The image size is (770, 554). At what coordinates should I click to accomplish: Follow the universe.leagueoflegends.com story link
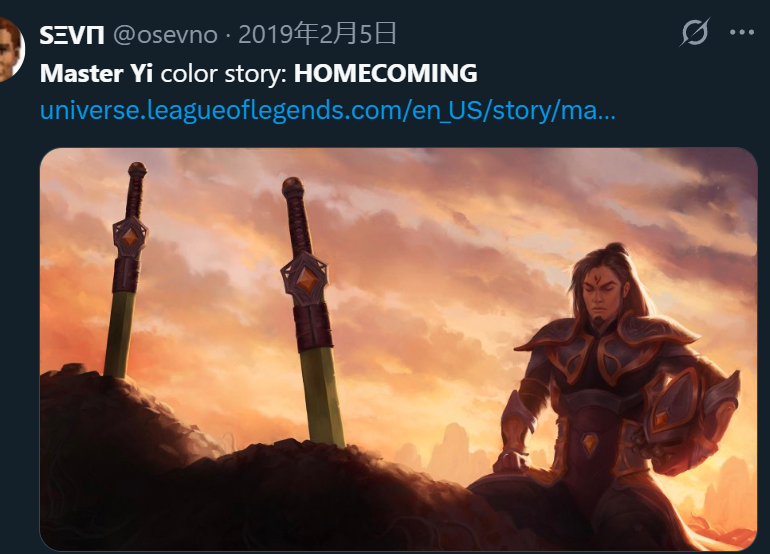click(x=328, y=111)
